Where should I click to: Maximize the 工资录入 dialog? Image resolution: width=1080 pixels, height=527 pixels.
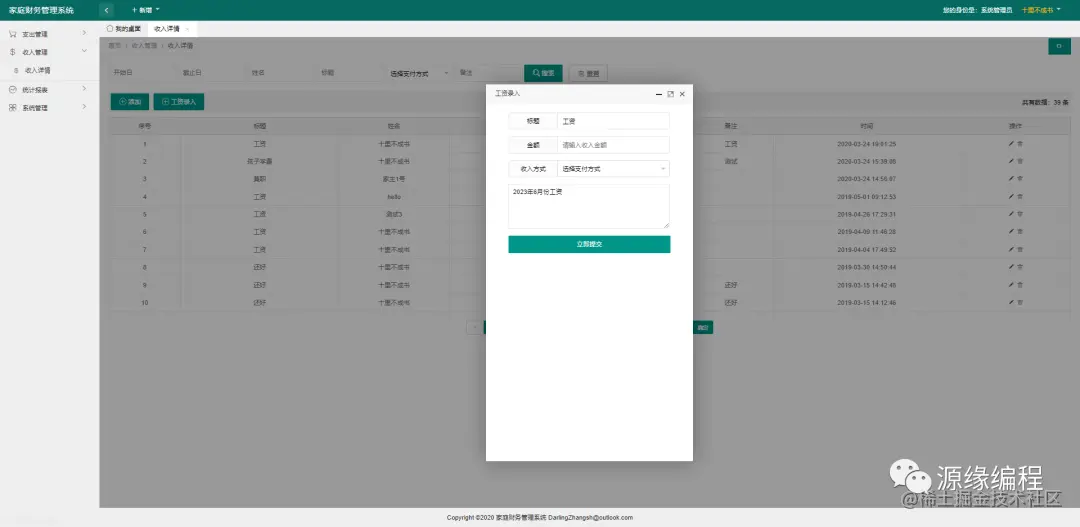tap(670, 94)
